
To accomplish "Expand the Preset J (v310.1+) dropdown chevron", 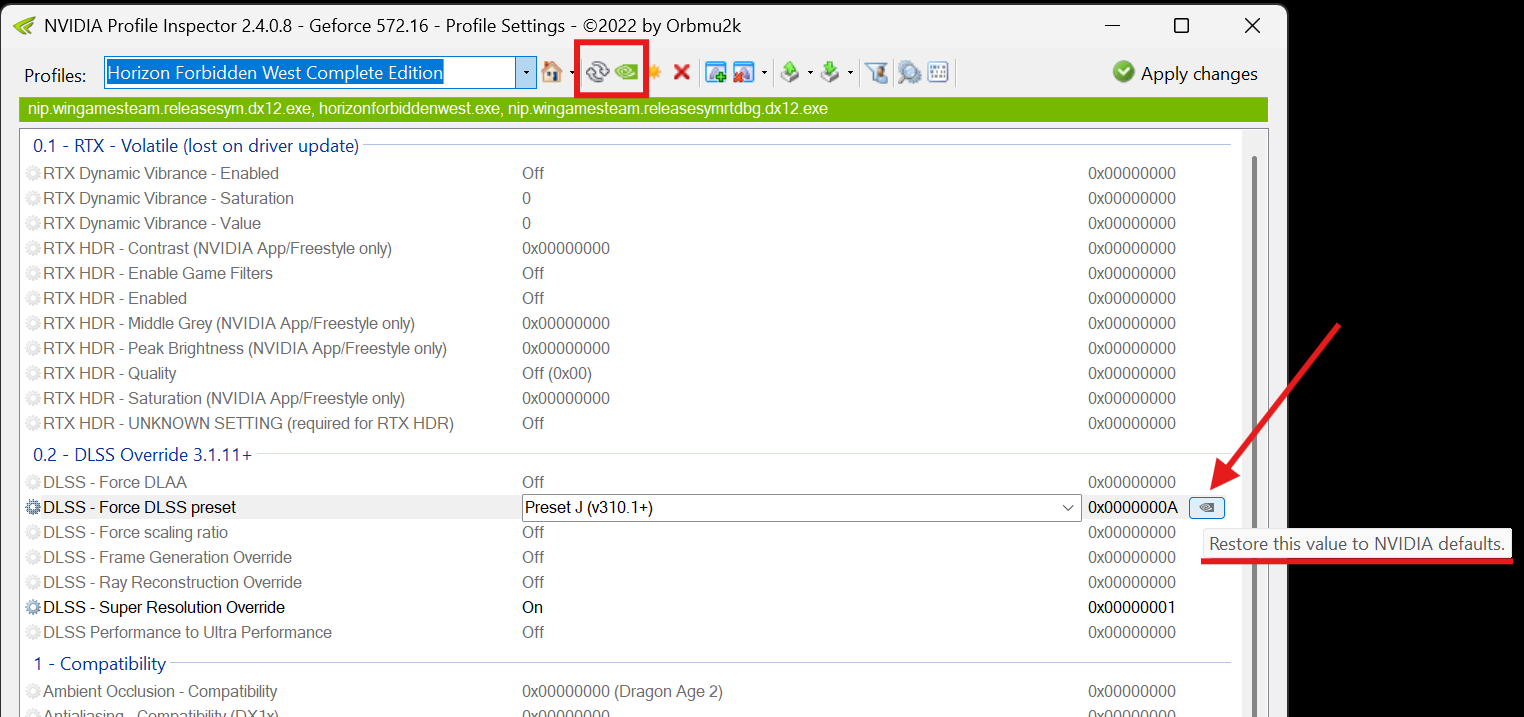I will [1068, 508].
